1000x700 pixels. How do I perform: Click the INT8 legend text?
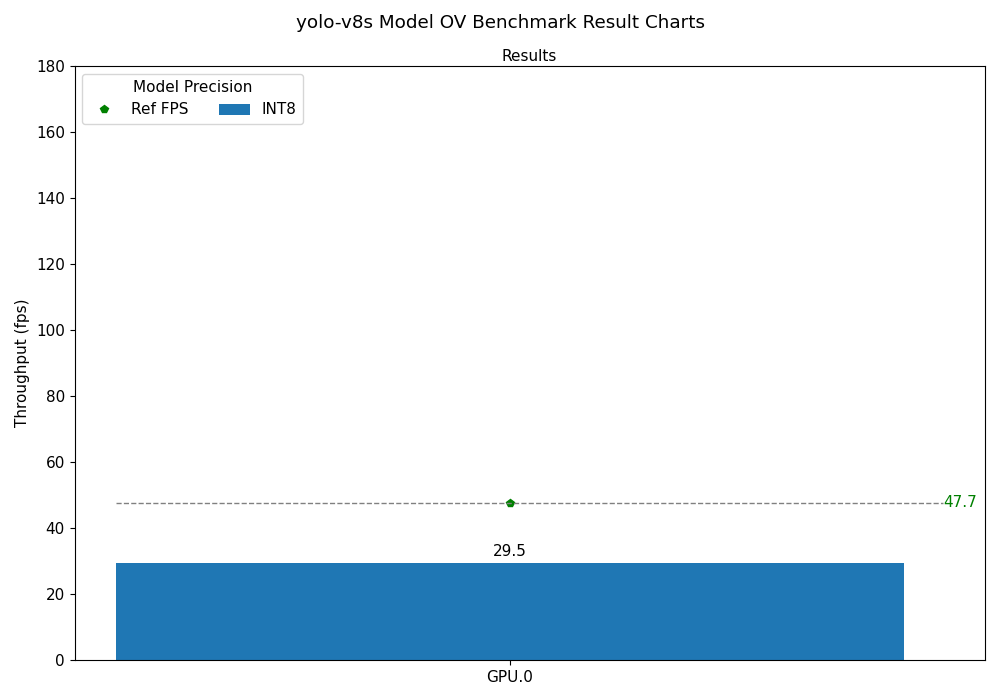pyautogui.click(x=279, y=109)
